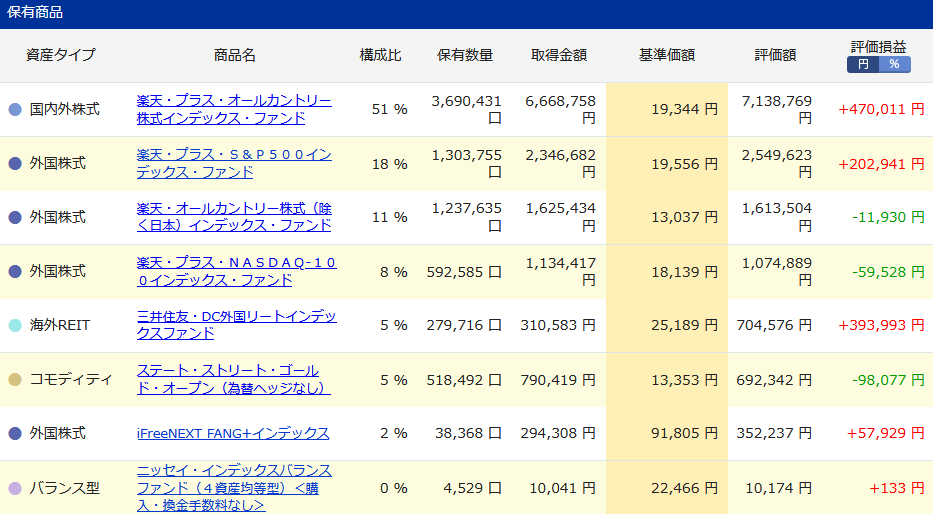The height and width of the screenshot is (514, 933).
Task: Switch 評価損益 display to 円
Action: tap(863, 64)
